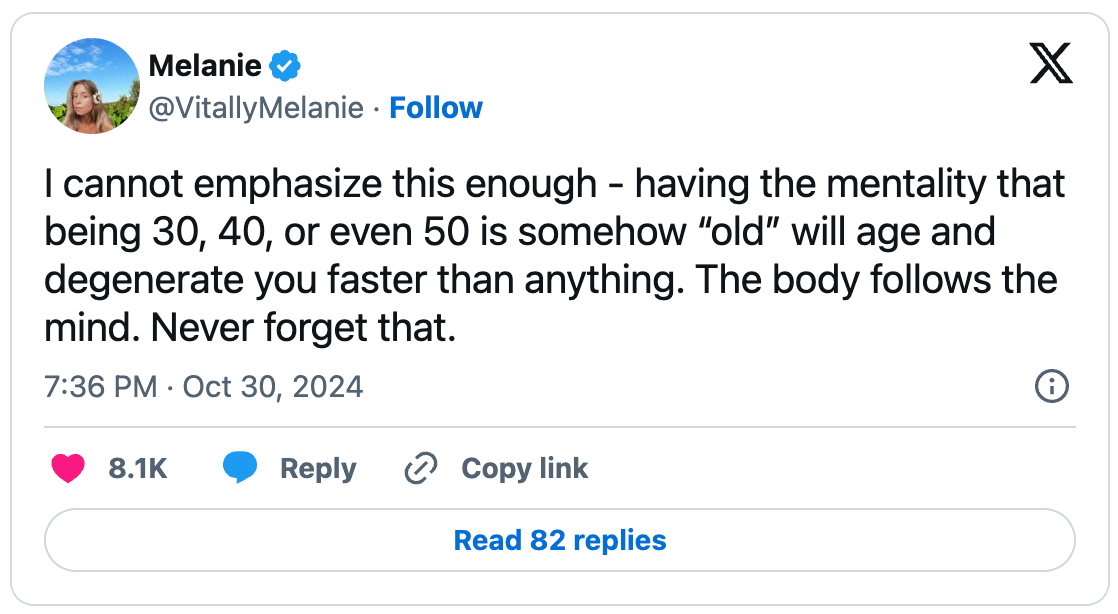Open Melanie's profile picture
This screenshot has height=614, width=1118.
pyautogui.click(x=91, y=87)
